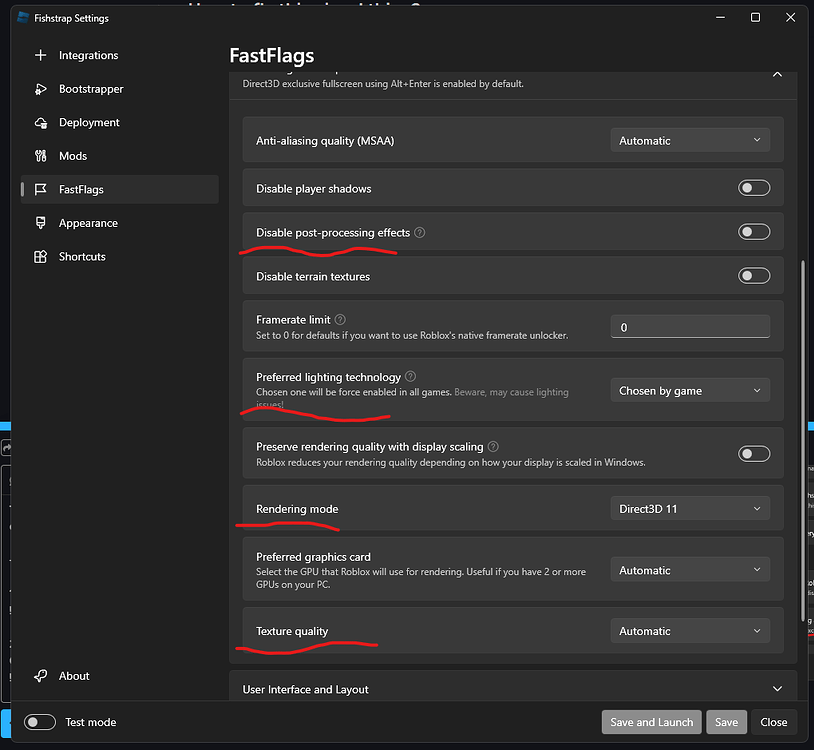Click the Mods tools icon
The height and width of the screenshot is (750, 814).
[40, 156]
